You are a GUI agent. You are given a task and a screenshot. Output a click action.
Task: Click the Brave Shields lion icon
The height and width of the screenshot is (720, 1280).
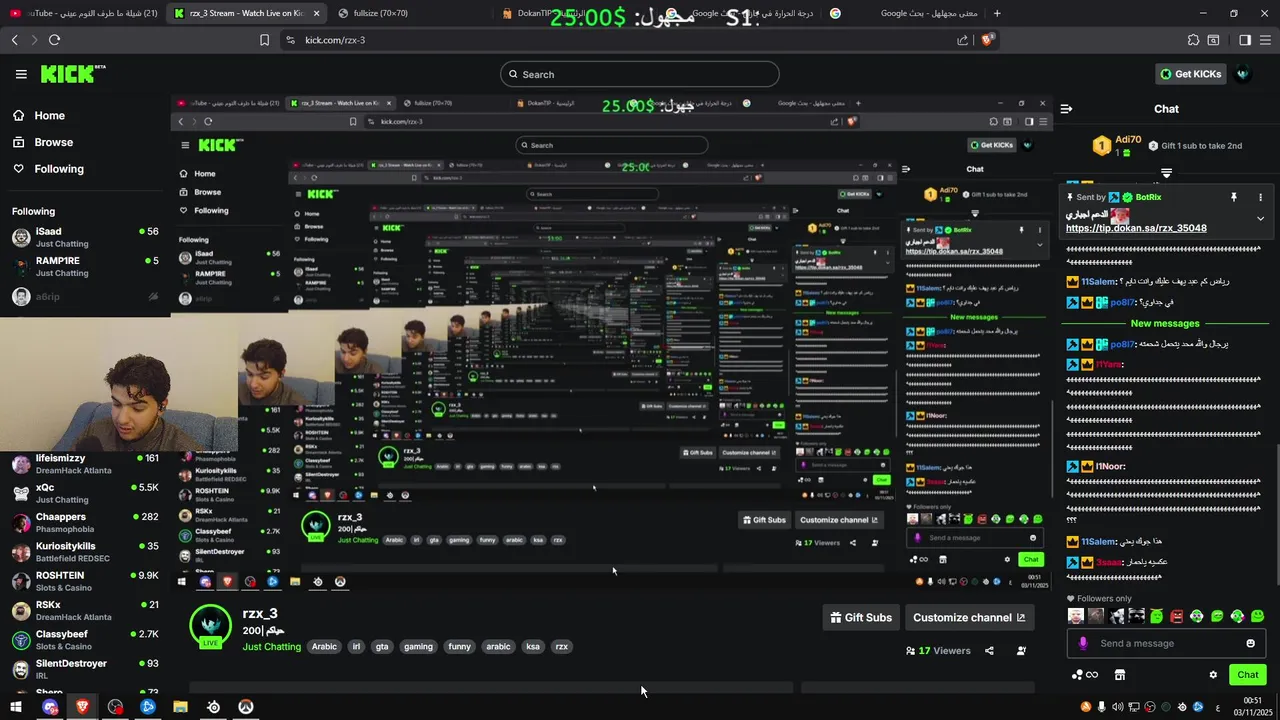[987, 40]
